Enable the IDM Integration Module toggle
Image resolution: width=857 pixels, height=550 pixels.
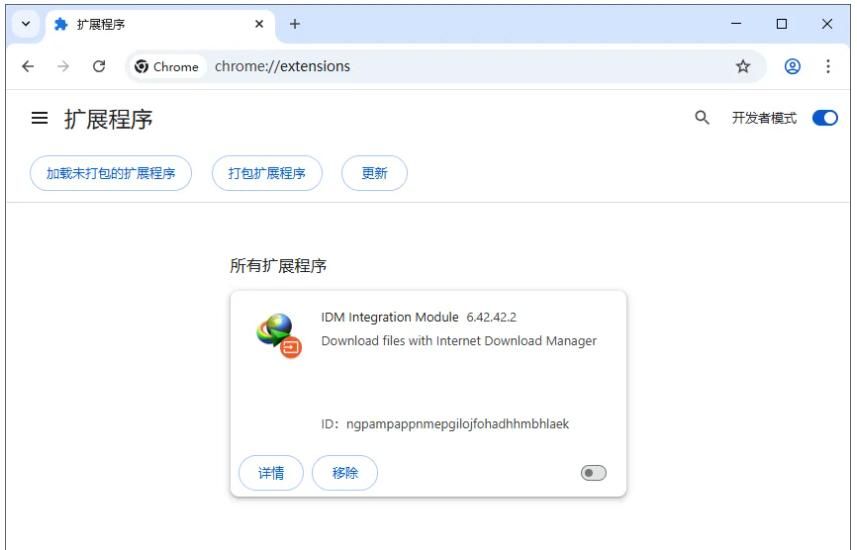pos(594,473)
